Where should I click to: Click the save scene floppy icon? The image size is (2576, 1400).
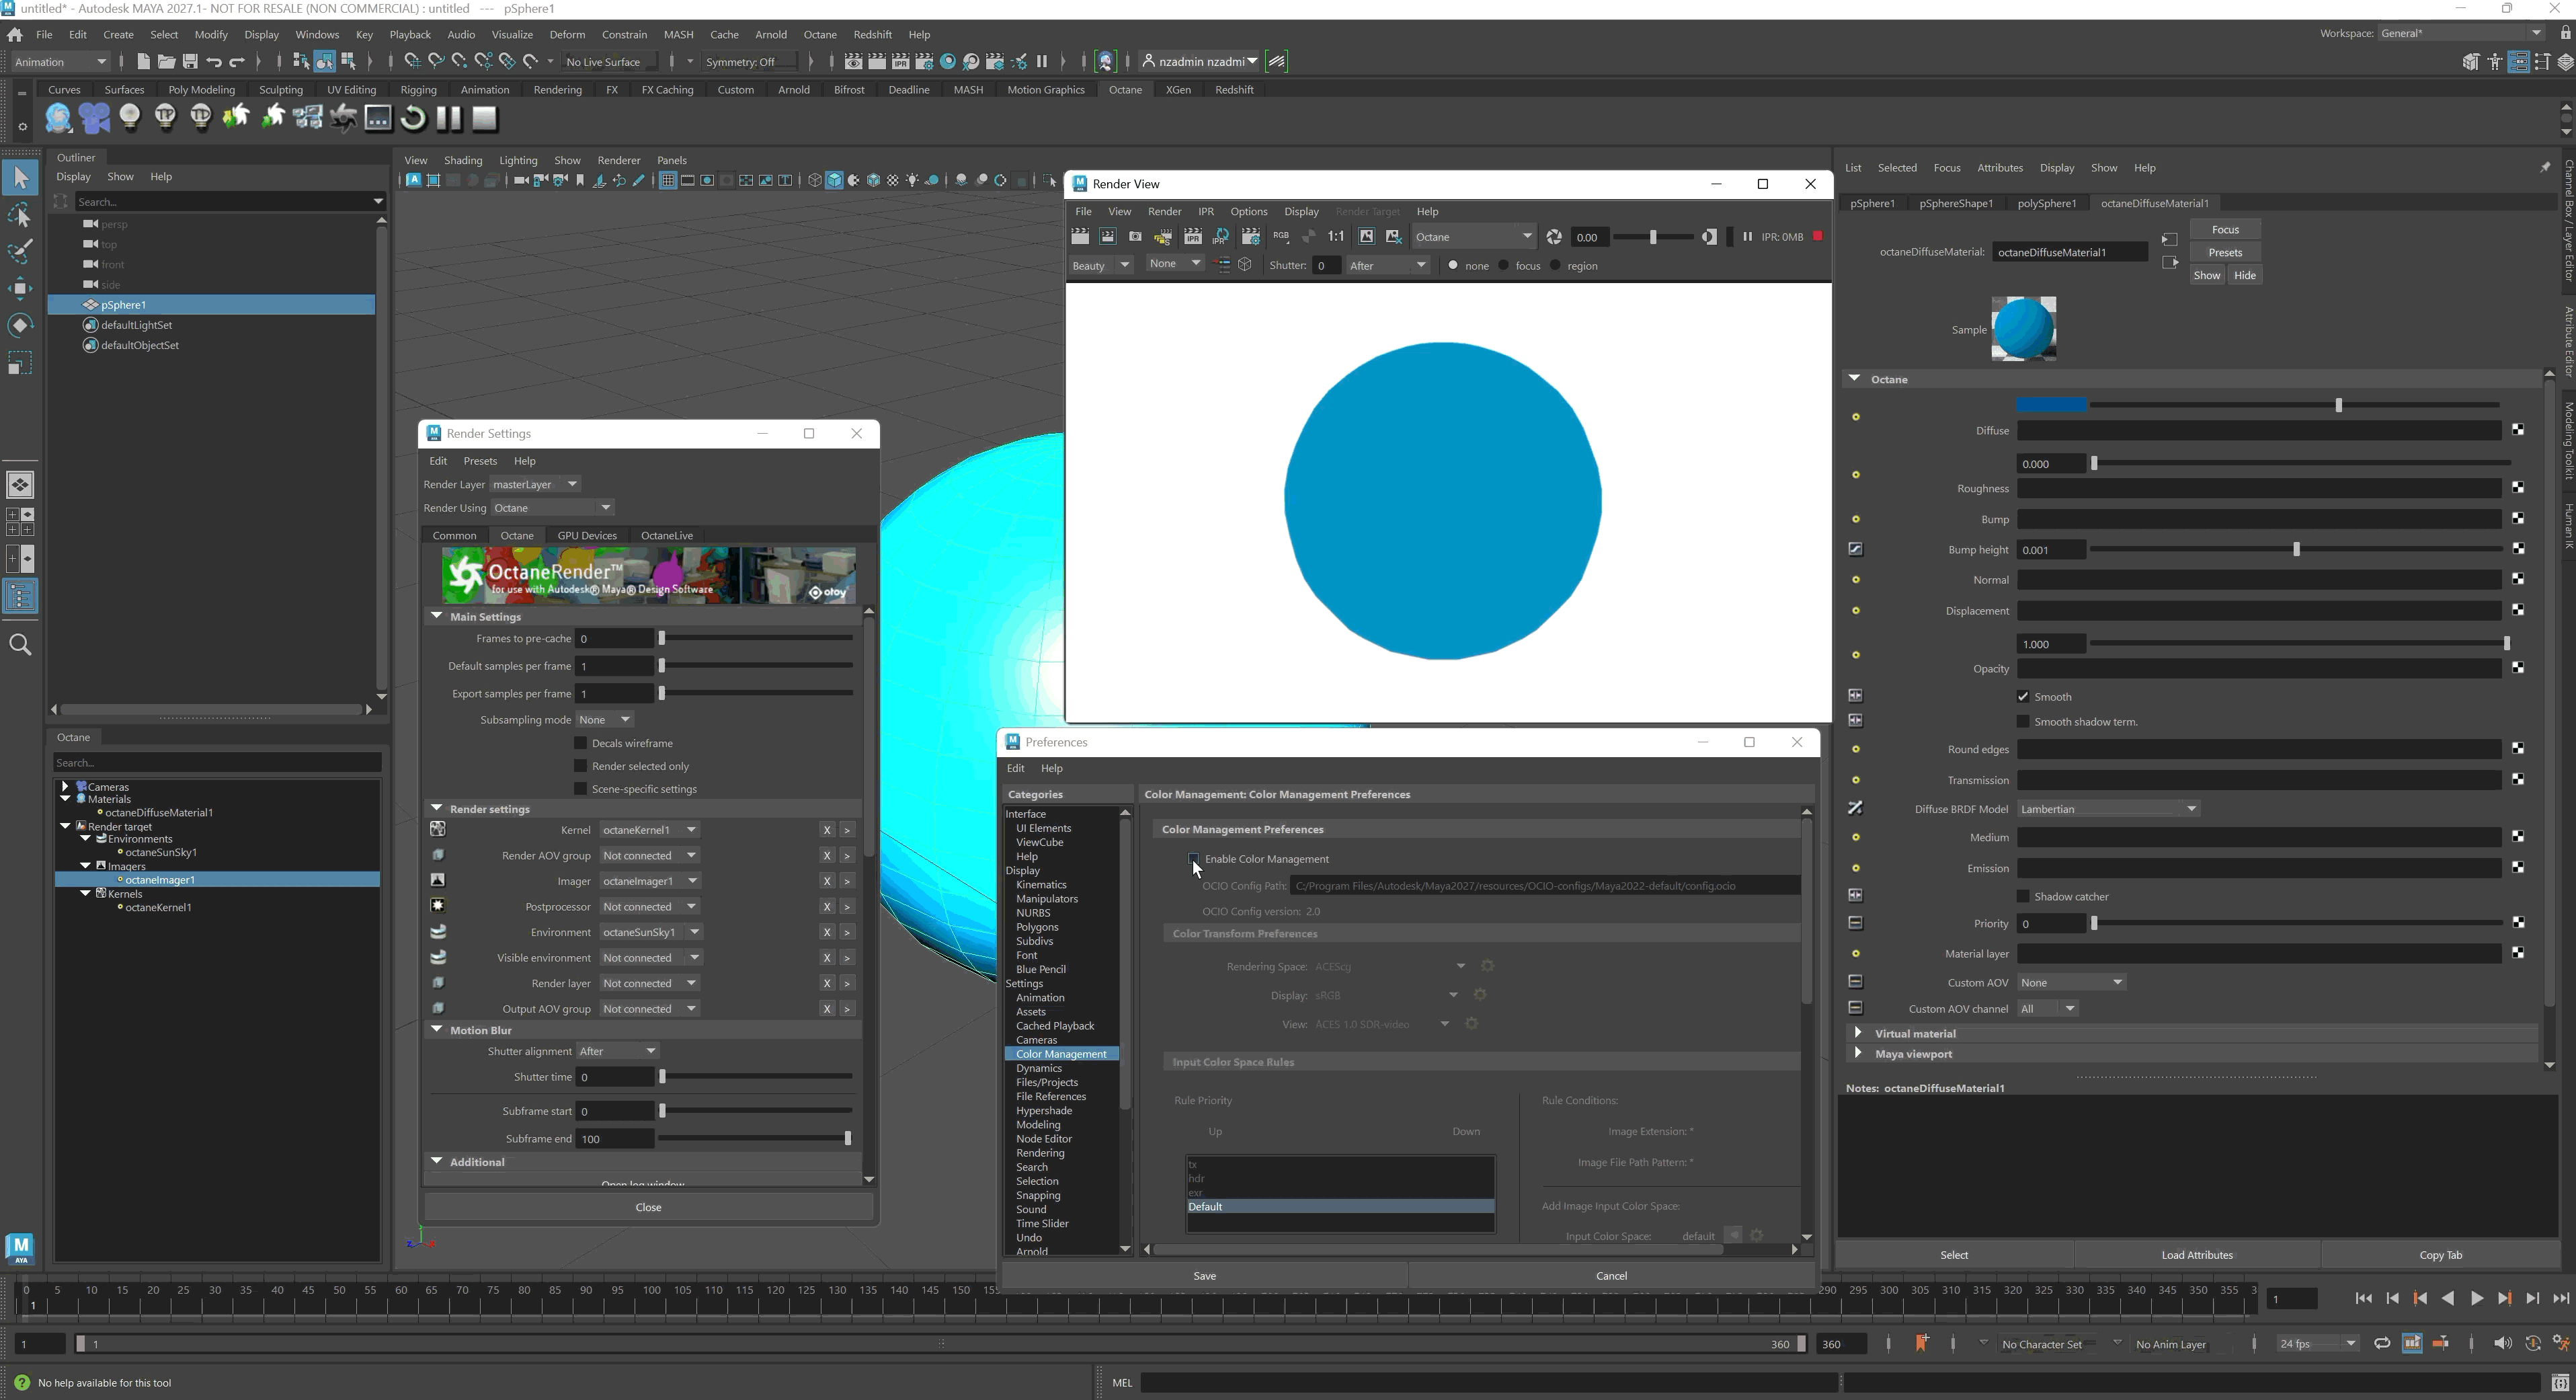[x=190, y=62]
